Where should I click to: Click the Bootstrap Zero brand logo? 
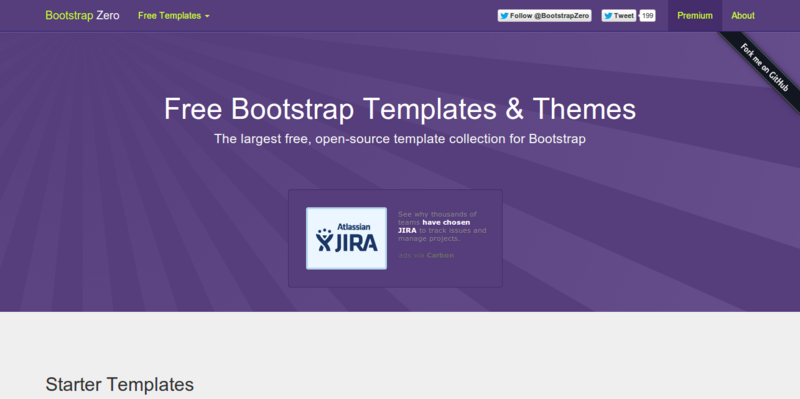click(82, 15)
